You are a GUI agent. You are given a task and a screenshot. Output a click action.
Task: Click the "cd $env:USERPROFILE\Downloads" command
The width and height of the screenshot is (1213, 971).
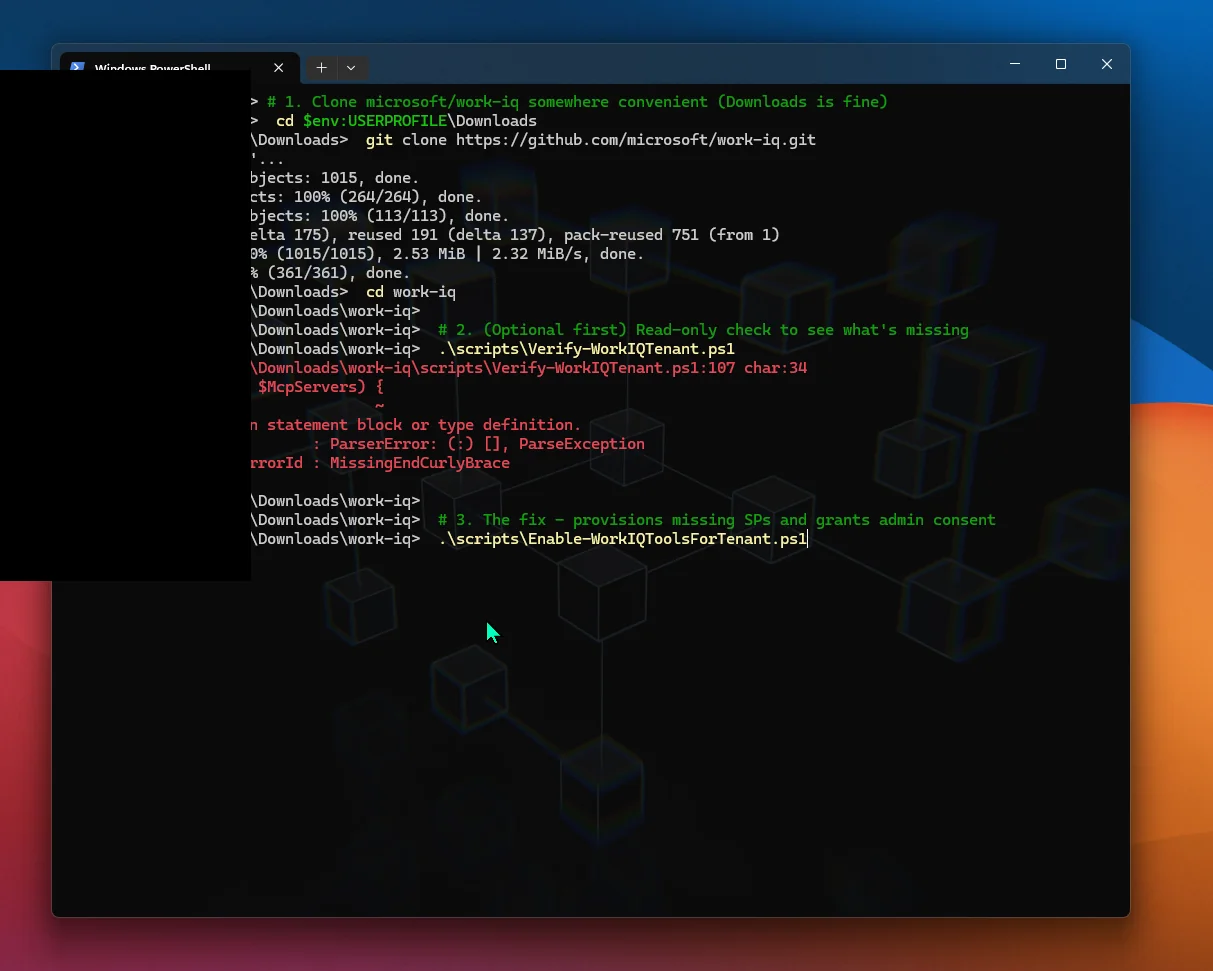[x=407, y=121]
